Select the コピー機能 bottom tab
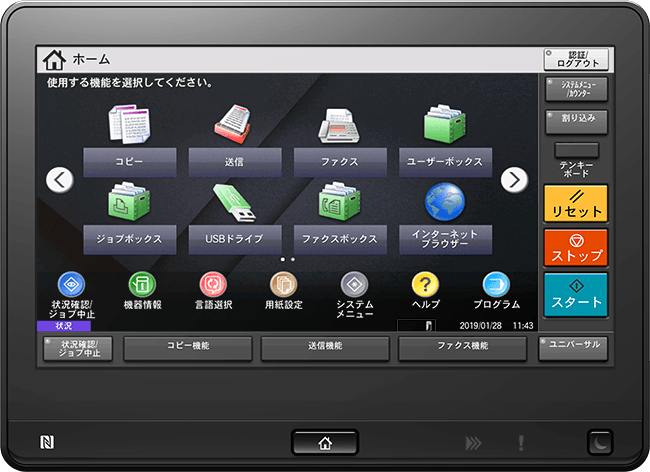Screen dimensions: 650x472 [x=189, y=346]
